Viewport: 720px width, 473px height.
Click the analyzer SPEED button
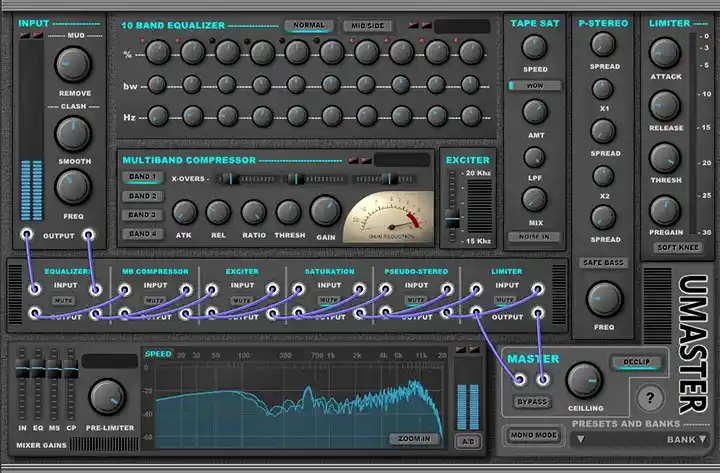pos(158,354)
